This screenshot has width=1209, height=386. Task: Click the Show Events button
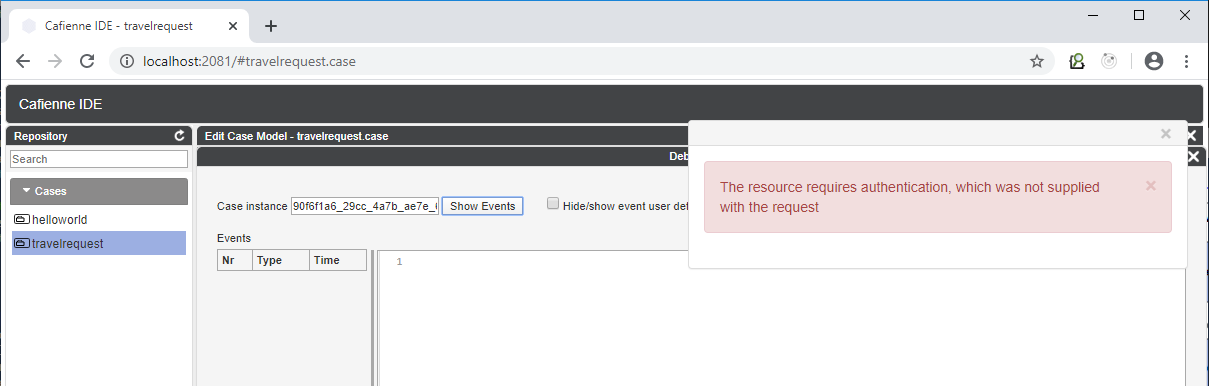482,206
